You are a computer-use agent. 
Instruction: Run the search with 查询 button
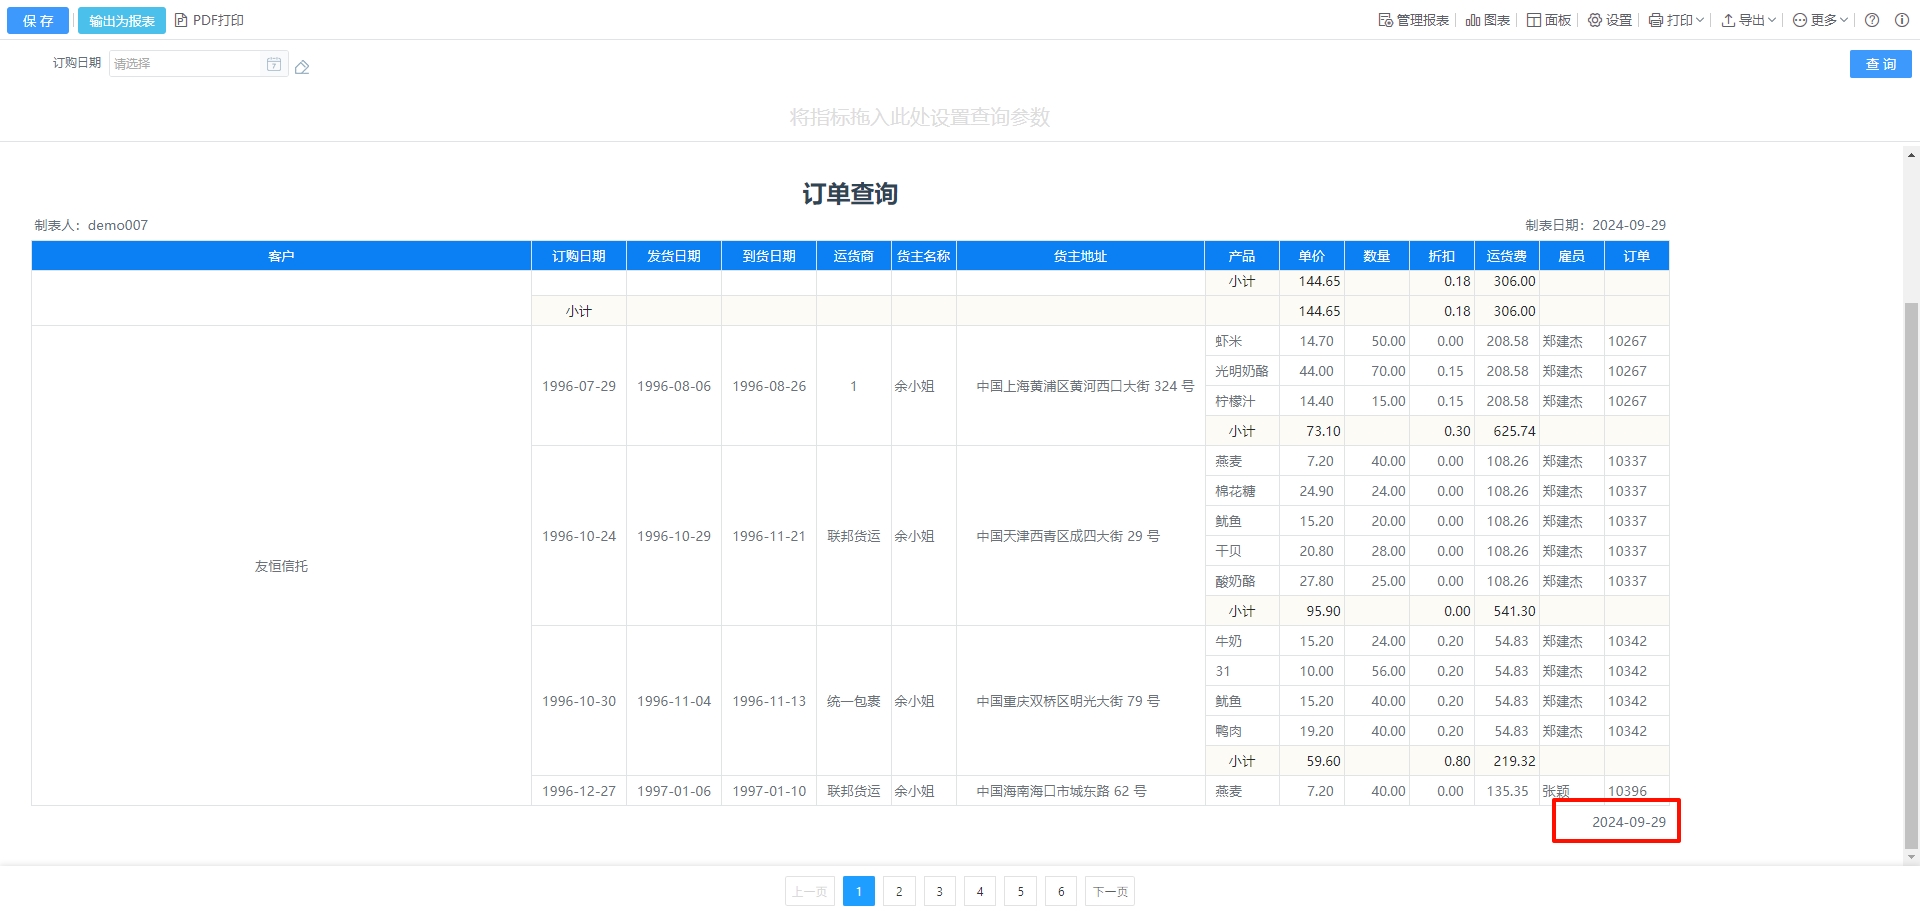[x=1880, y=64]
